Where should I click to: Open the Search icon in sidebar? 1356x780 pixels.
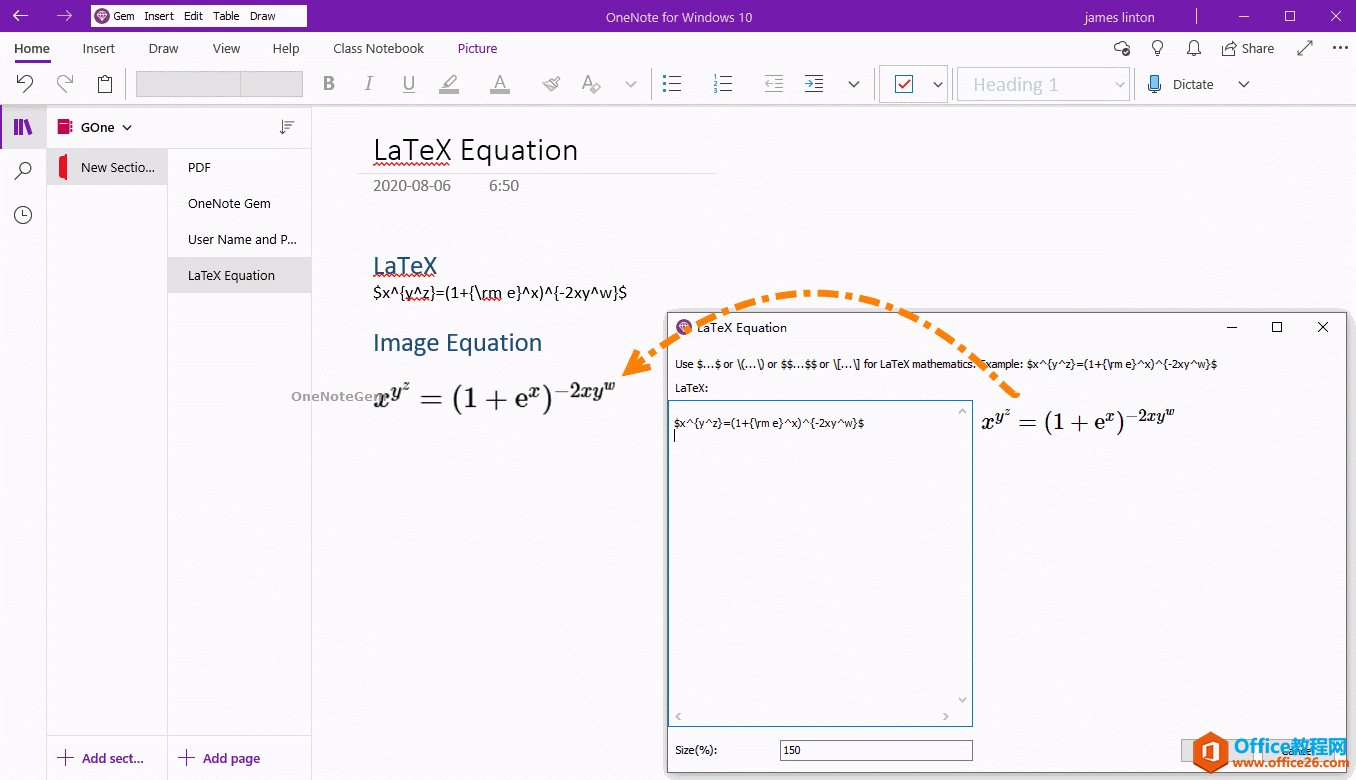point(23,171)
